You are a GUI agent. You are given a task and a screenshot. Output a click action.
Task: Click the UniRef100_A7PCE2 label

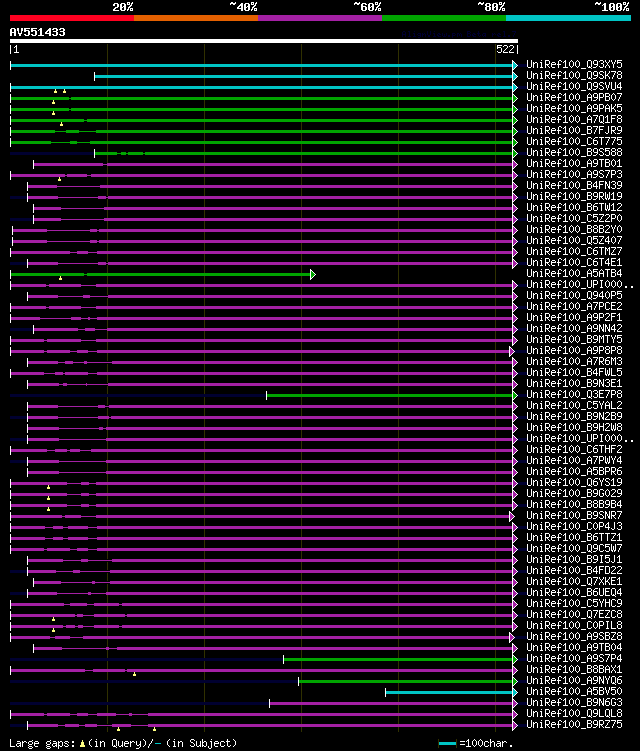[574, 307]
